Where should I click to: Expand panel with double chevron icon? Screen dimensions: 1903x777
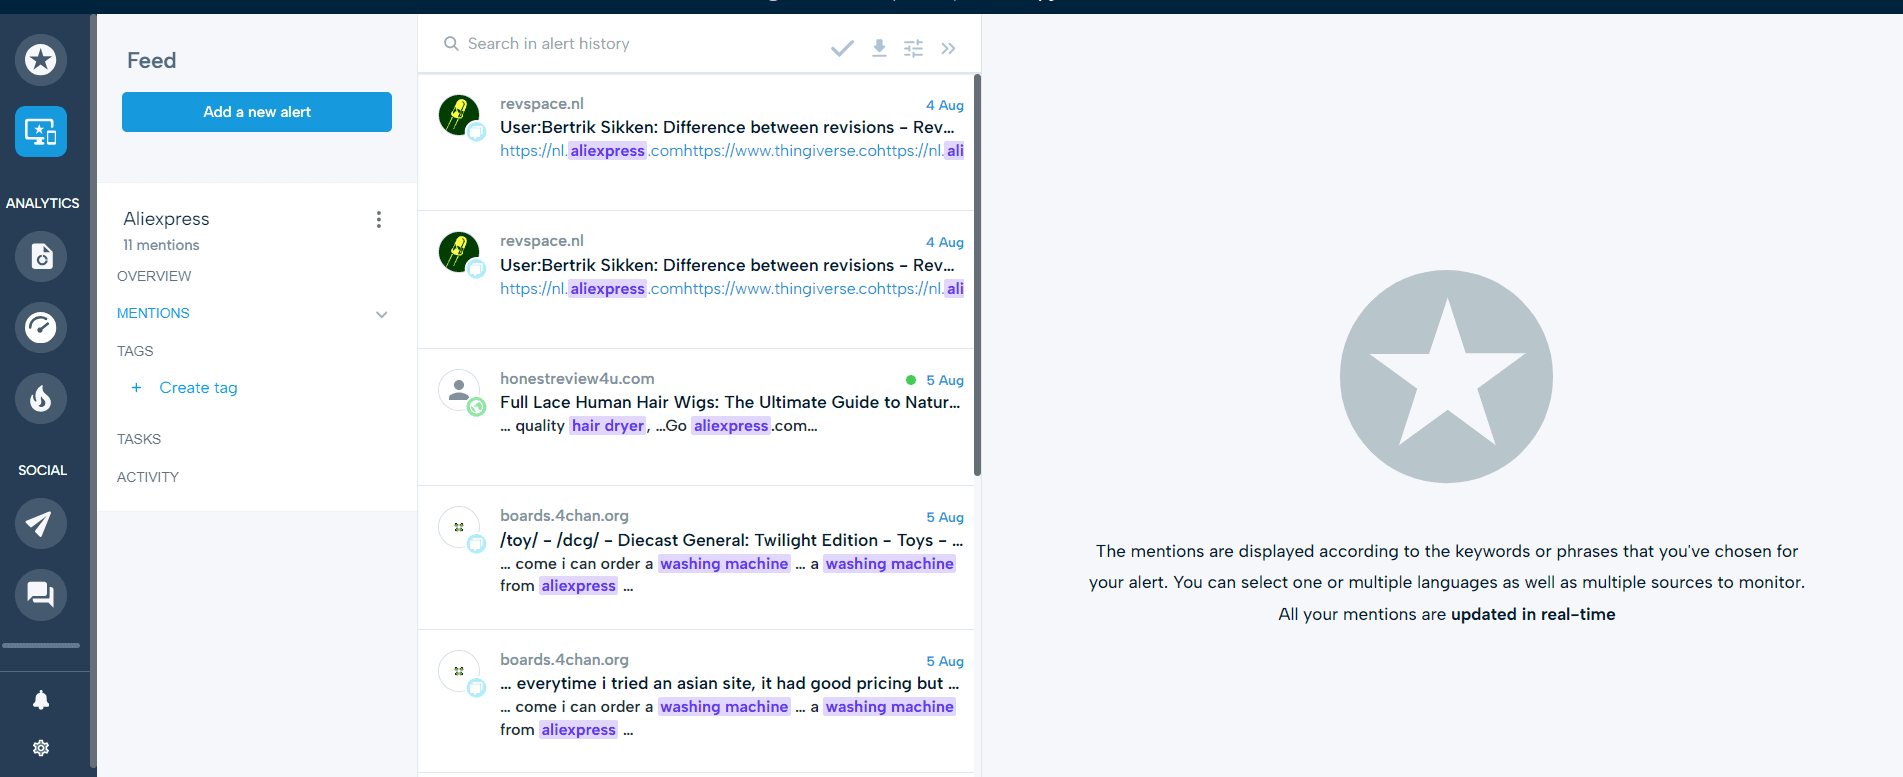pyautogui.click(x=948, y=48)
